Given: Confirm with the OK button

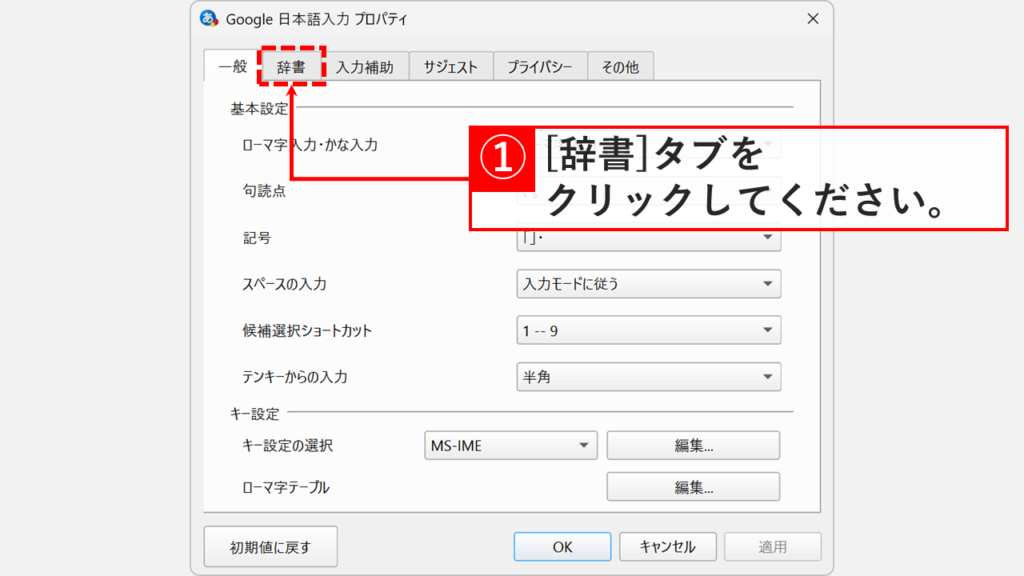Looking at the screenshot, I should point(562,547).
